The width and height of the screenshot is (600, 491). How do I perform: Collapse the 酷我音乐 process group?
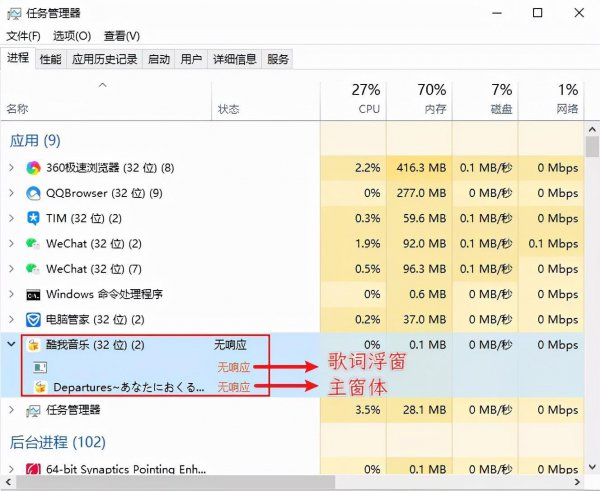[x=11, y=344]
